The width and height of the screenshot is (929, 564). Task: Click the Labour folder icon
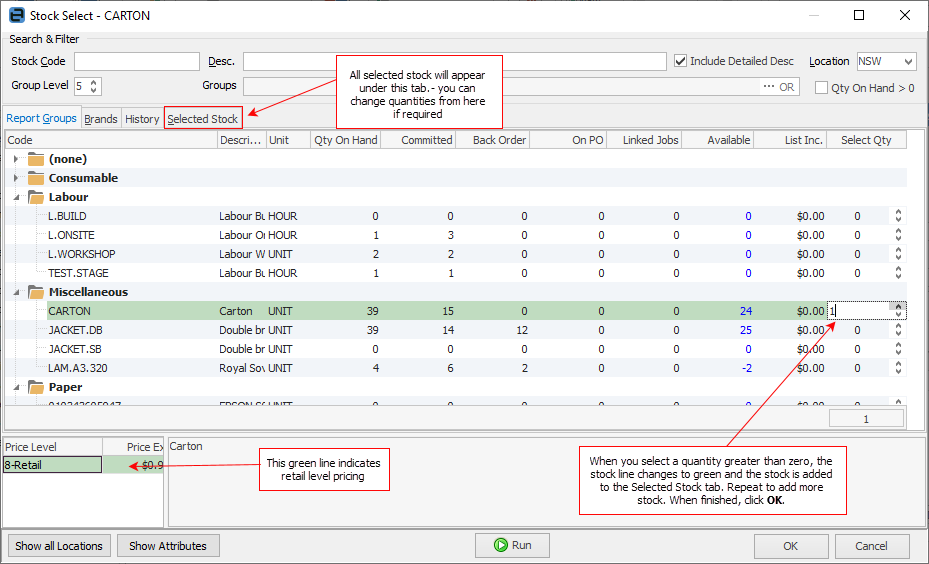pyautogui.click(x=36, y=197)
